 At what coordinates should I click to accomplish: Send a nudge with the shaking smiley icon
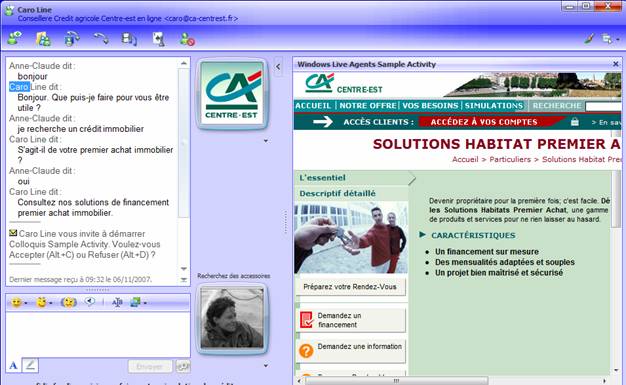point(68,302)
